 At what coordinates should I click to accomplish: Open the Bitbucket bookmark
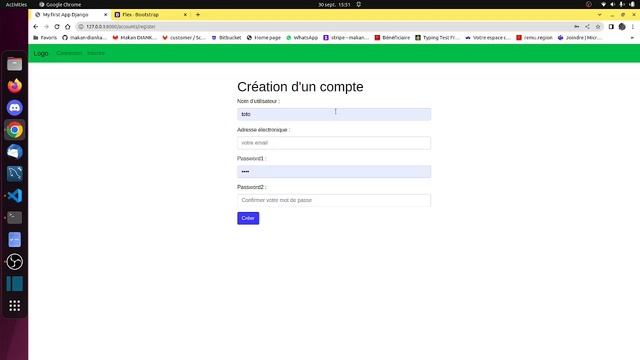tap(226, 38)
